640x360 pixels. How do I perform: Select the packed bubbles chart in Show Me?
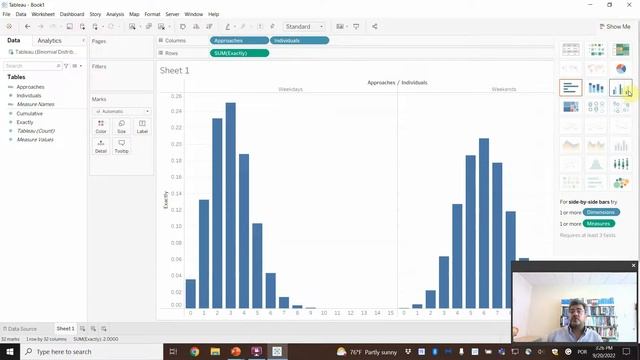point(621,183)
